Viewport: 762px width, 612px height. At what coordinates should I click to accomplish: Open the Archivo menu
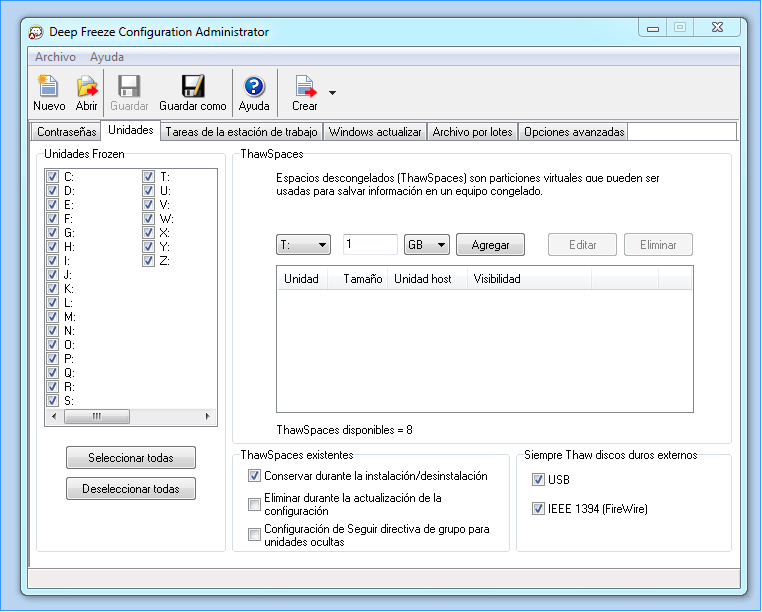(55, 57)
